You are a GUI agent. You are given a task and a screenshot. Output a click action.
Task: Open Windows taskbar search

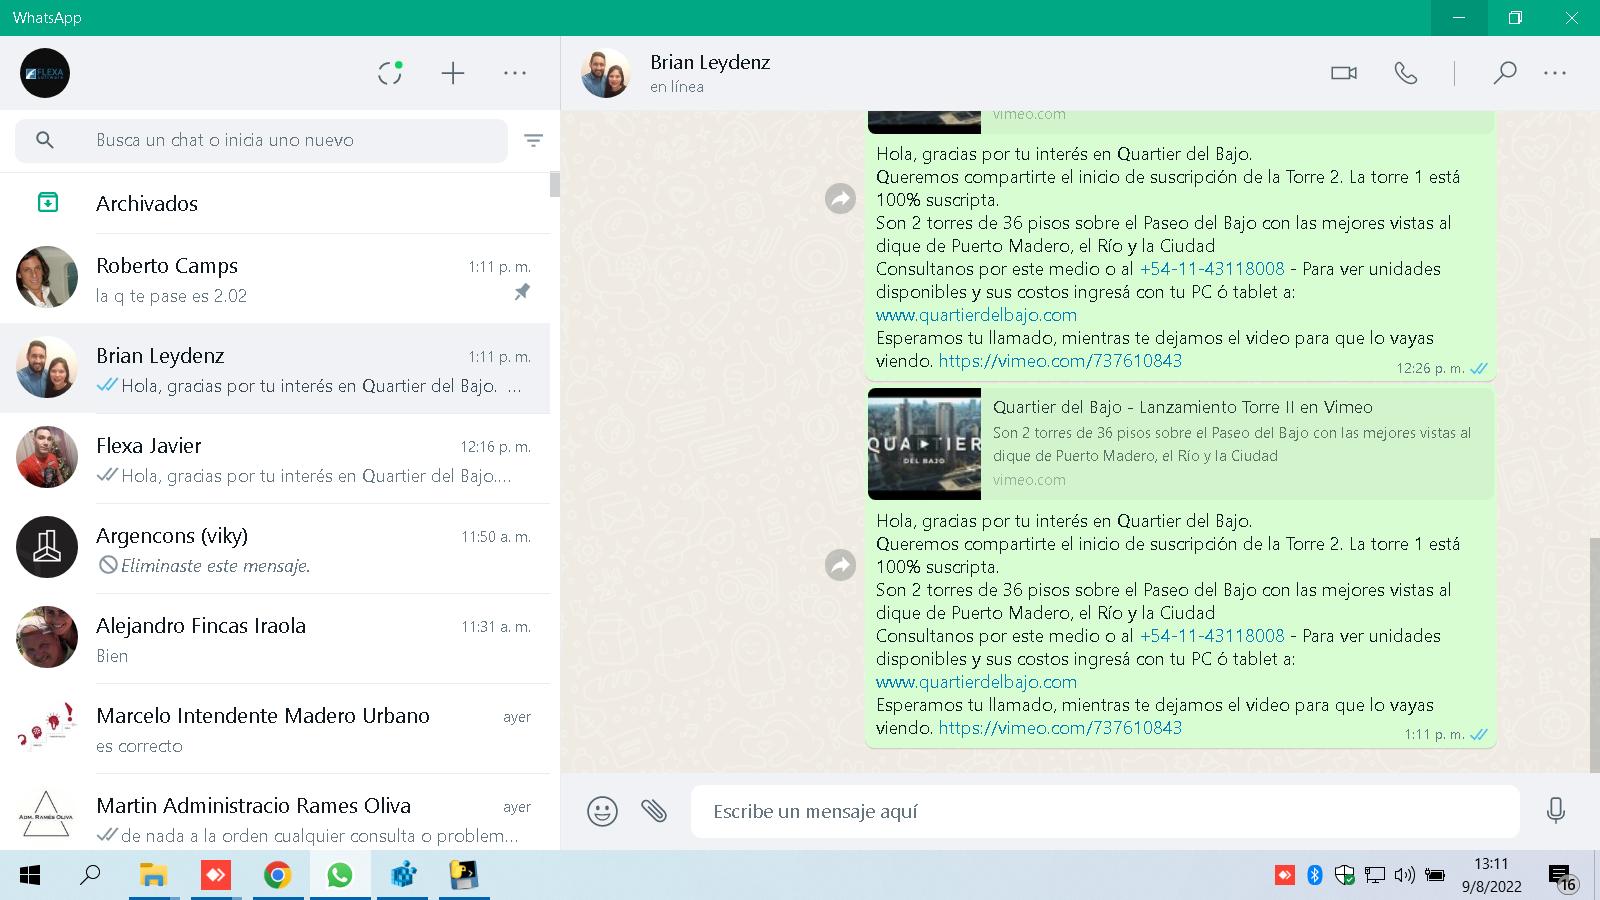point(91,876)
